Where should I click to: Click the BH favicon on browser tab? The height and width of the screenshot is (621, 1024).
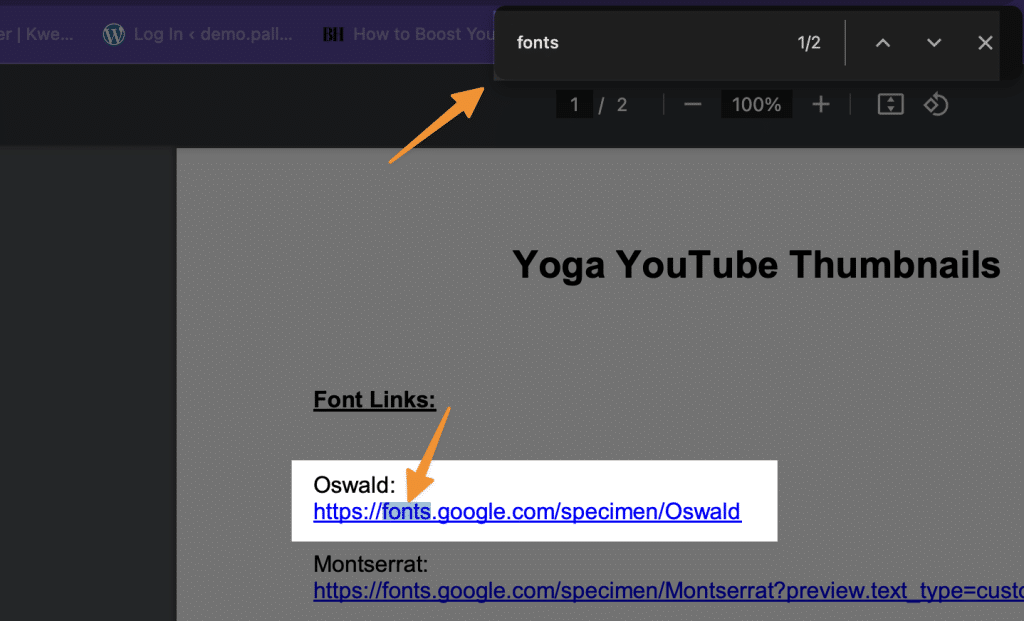pos(333,35)
